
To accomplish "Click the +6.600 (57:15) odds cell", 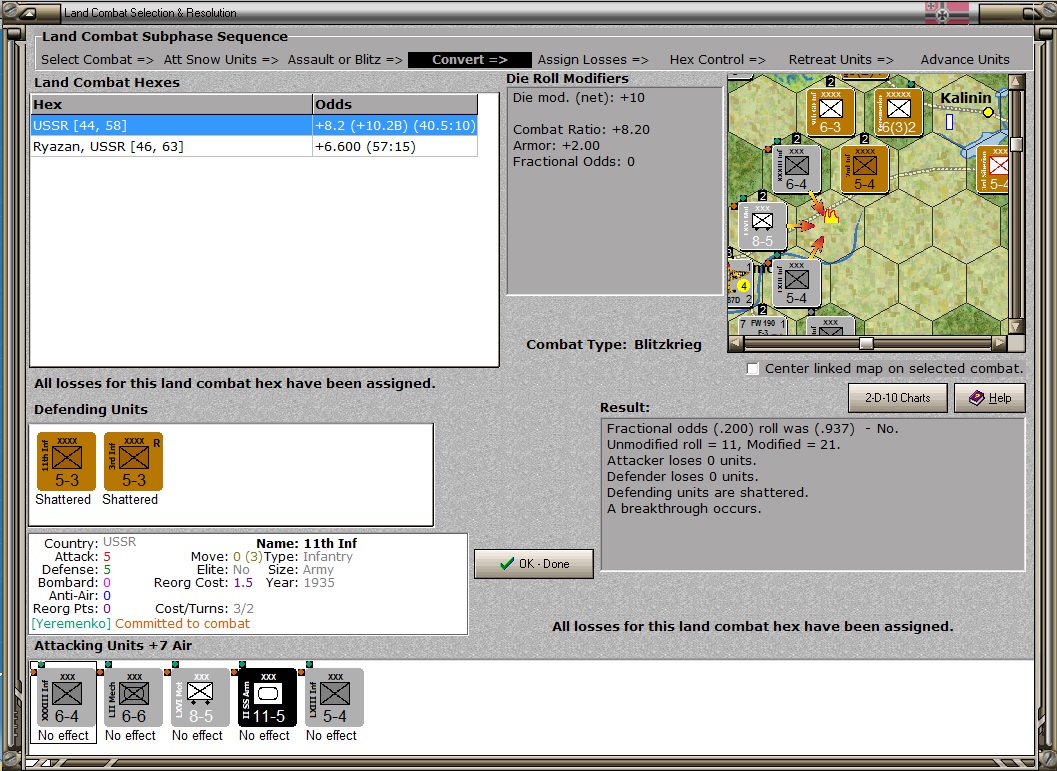I will coord(395,146).
